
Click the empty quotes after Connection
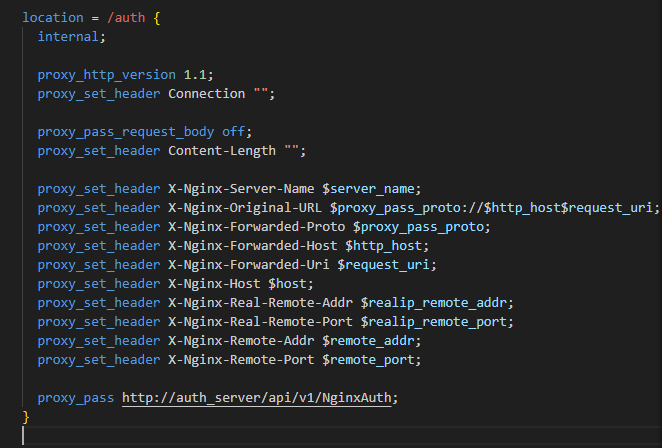pyautogui.click(x=260, y=91)
